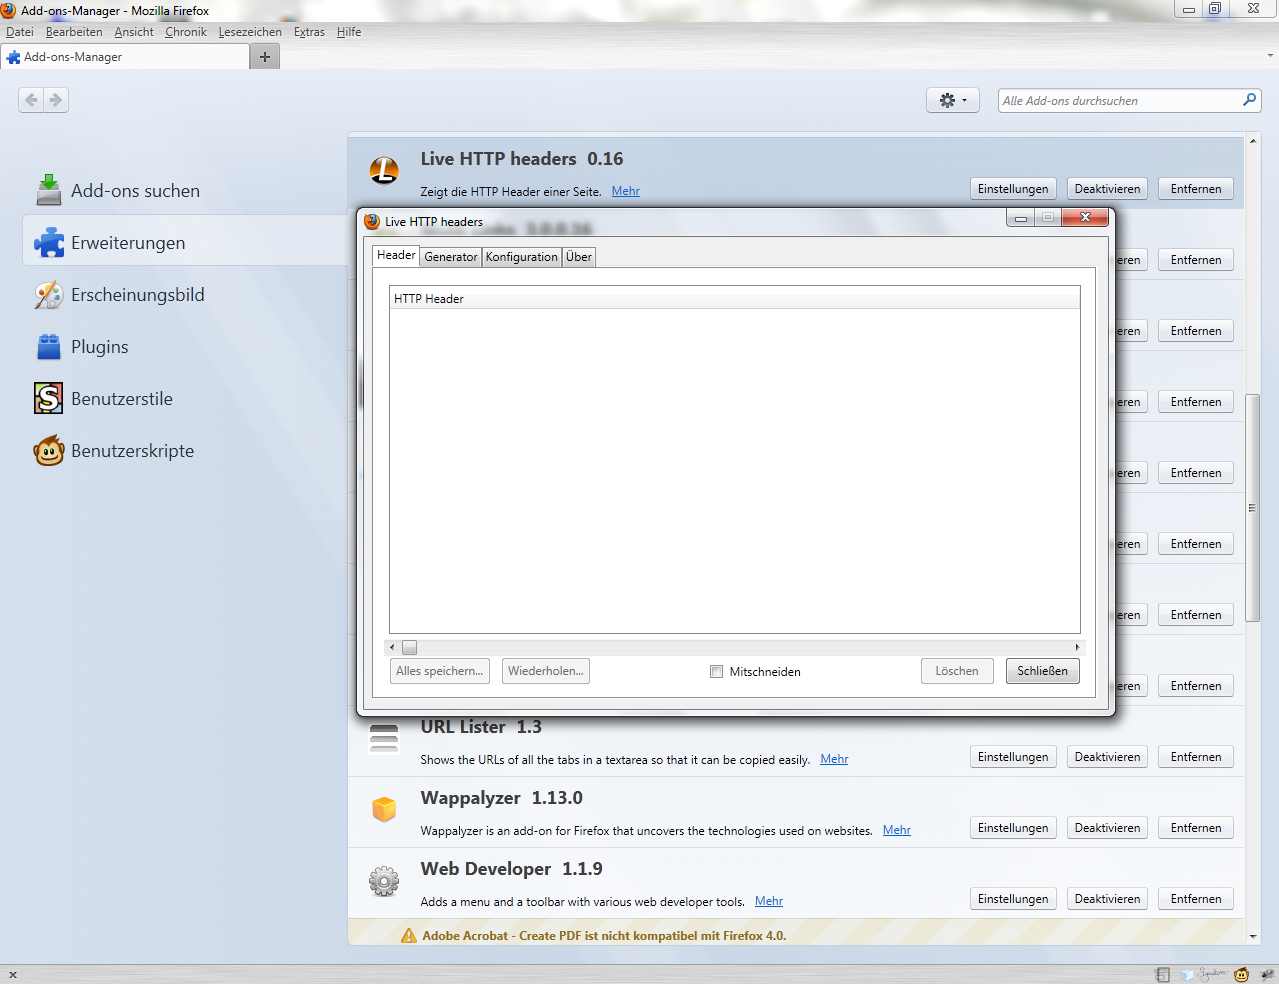Open Erscheinungsbild via its paintbrush icon

[x=48, y=294]
